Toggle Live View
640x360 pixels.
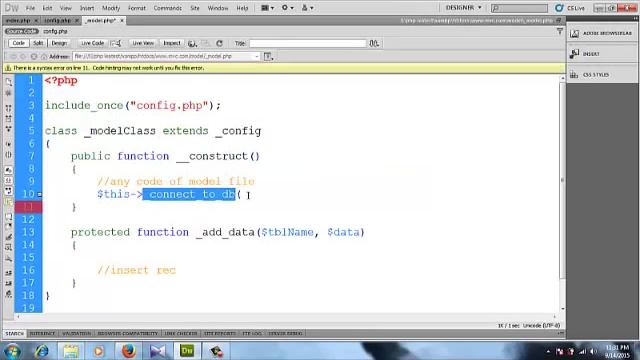(x=143, y=43)
